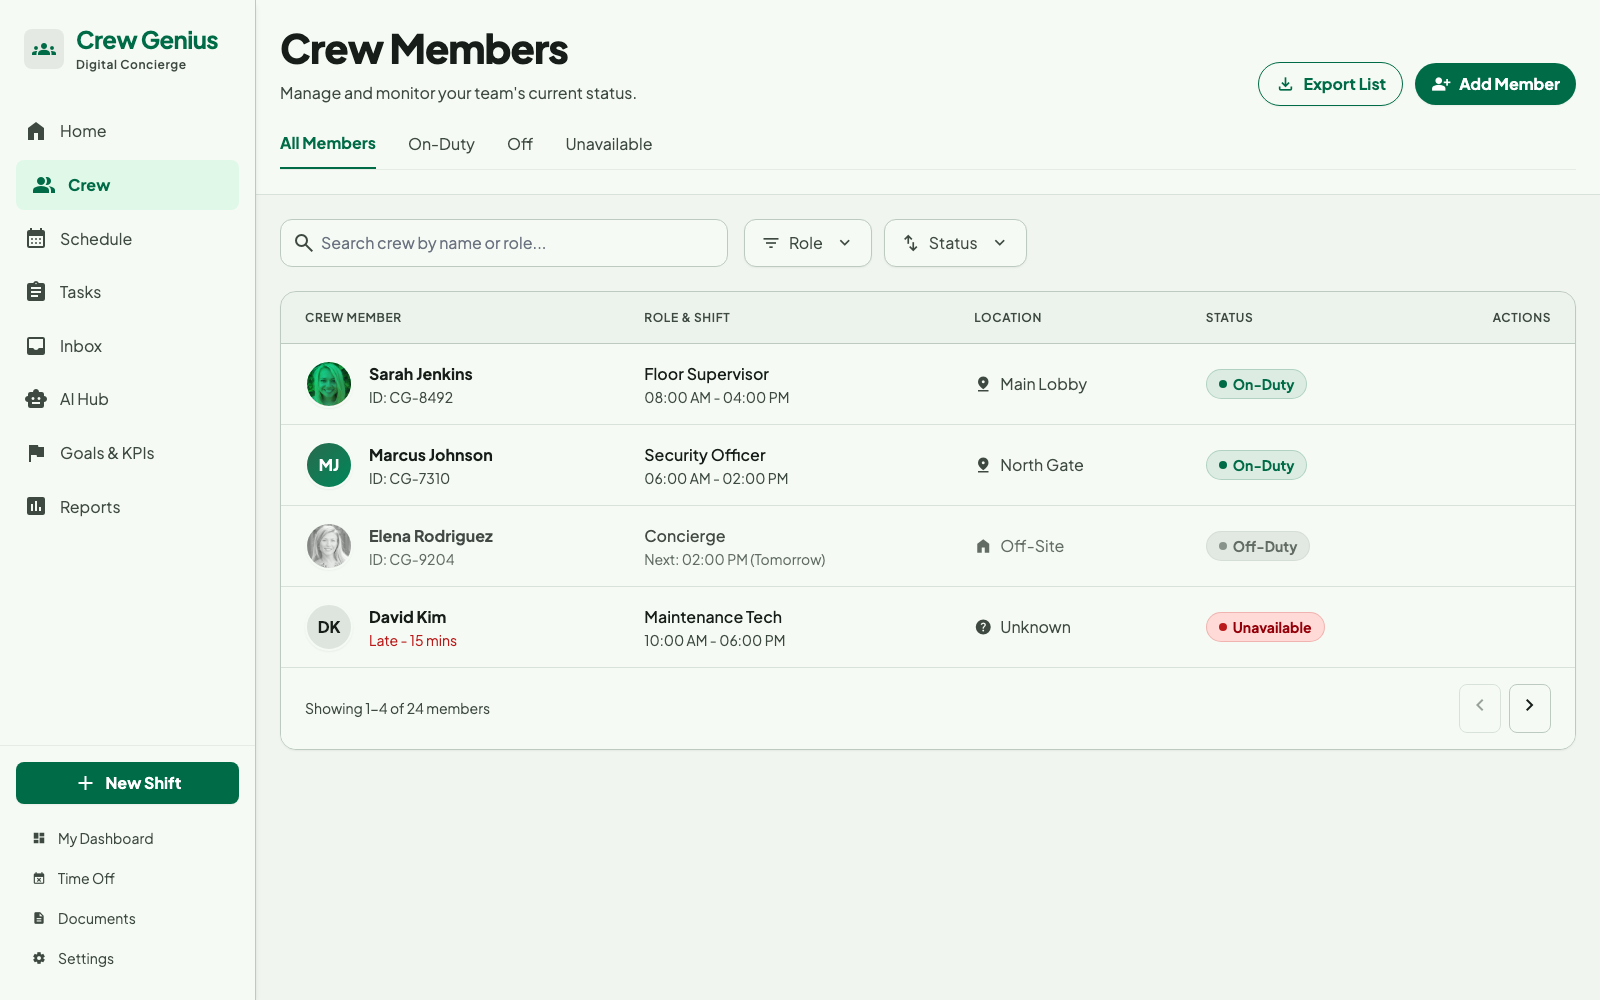1600x1000 pixels.
Task: Click the sort arrows icon in Status dropdown
Action: tap(911, 243)
